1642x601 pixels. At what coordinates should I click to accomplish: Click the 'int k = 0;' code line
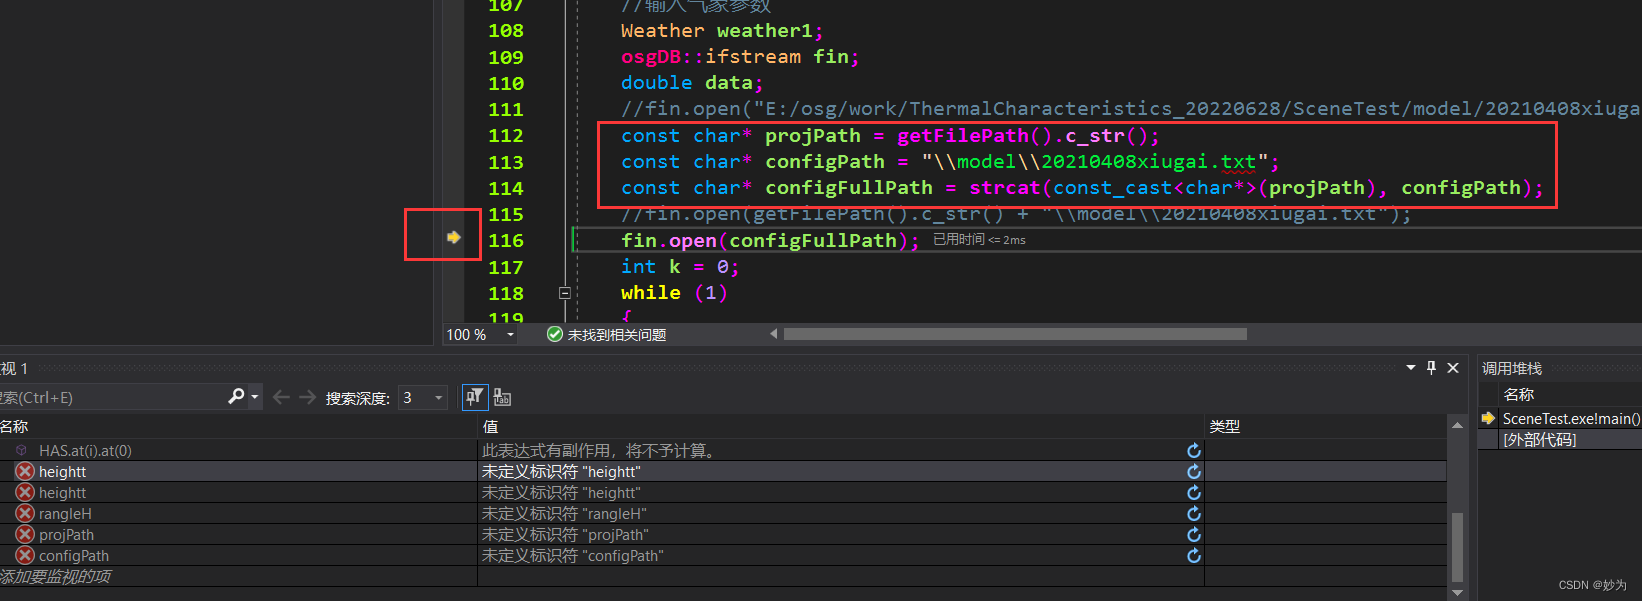(x=680, y=267)
